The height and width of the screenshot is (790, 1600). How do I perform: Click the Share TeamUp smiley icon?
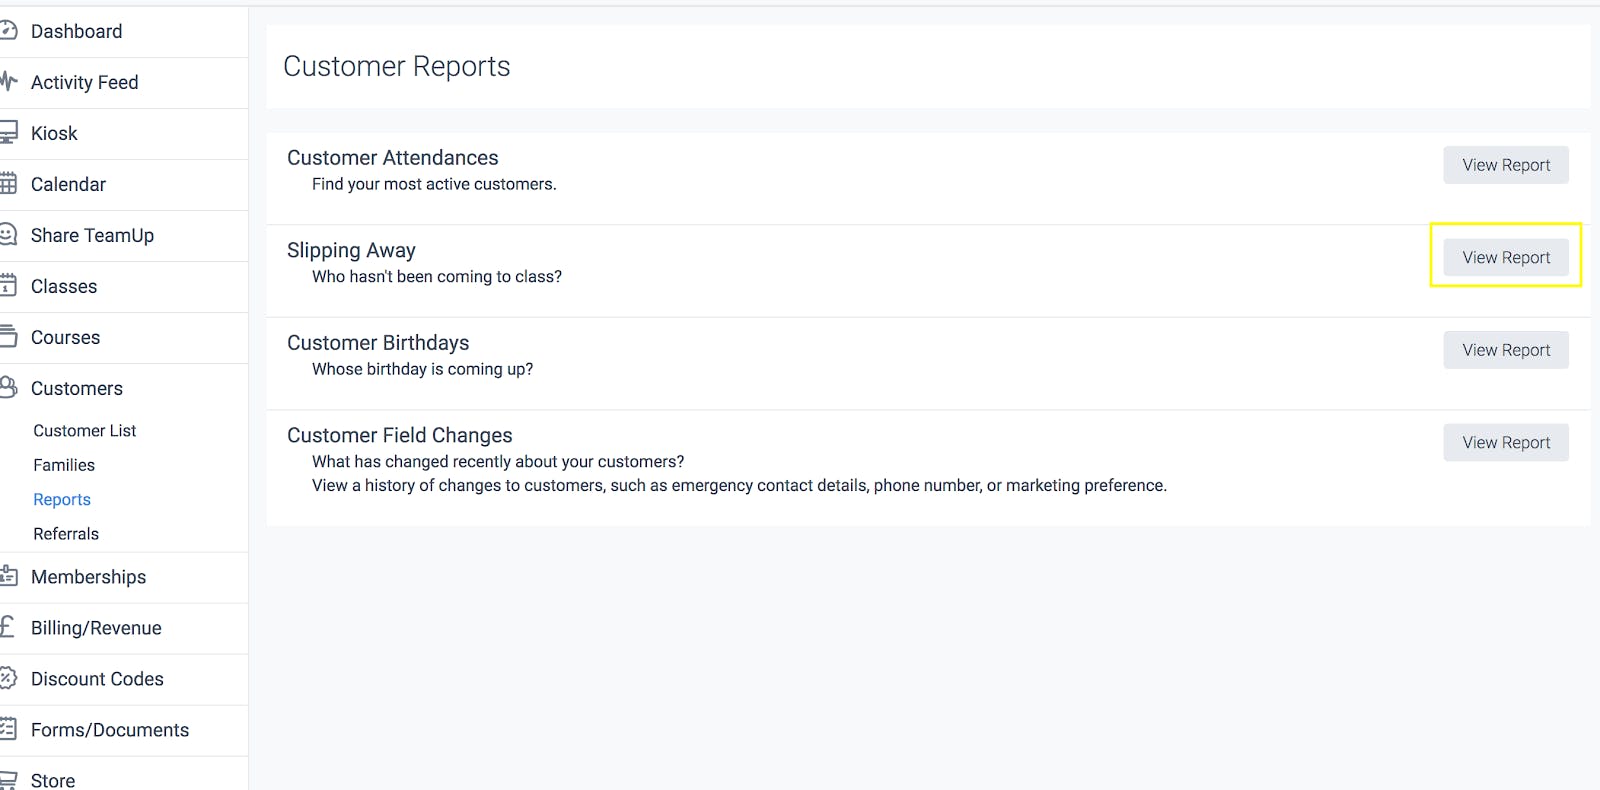pyautogui.click(x=8, y=235)
